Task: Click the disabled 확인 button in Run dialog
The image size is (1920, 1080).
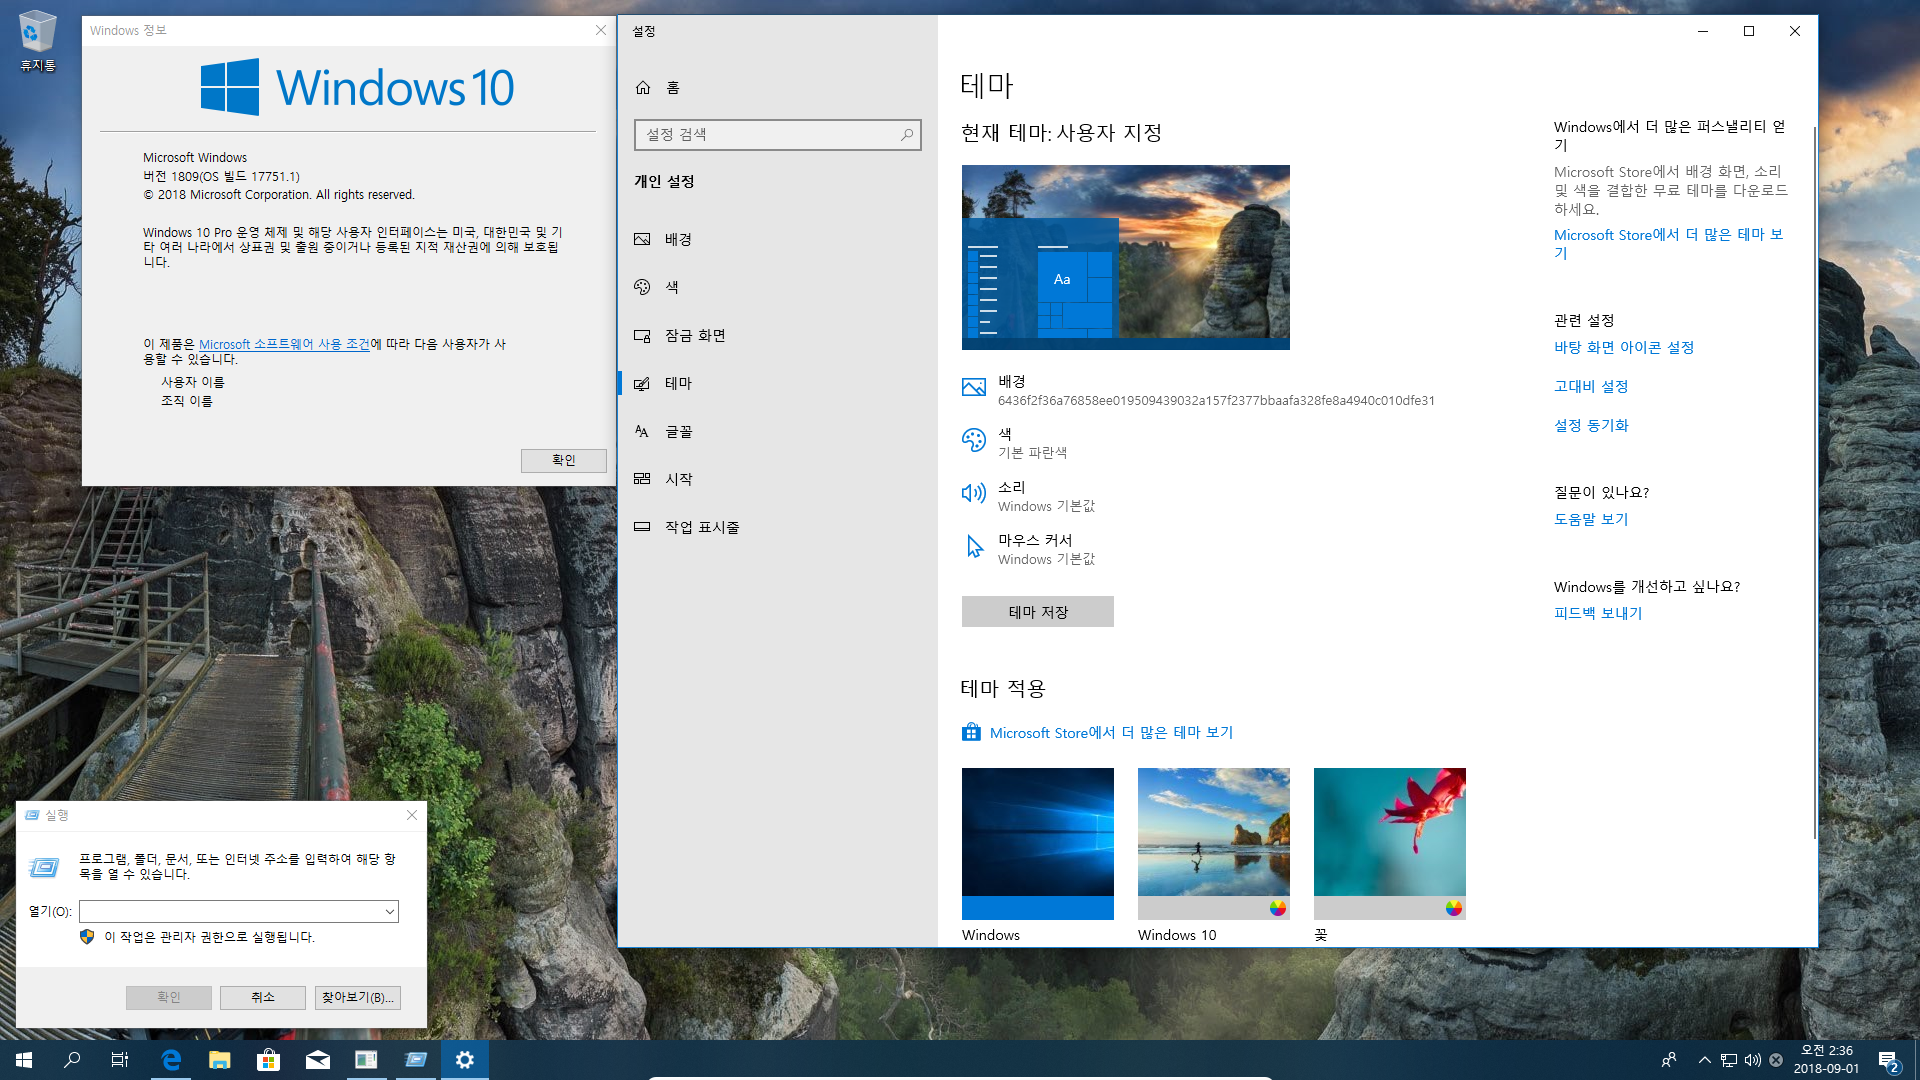Action: point(169,997)
